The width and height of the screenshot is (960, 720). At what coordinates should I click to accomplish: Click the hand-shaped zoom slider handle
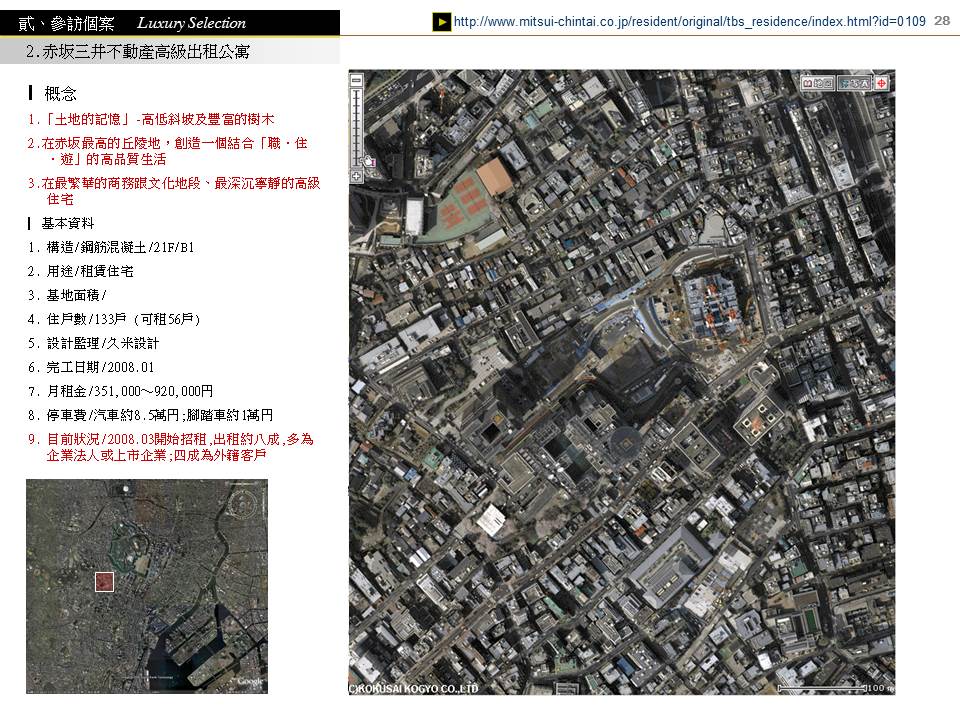click(367, 160)
